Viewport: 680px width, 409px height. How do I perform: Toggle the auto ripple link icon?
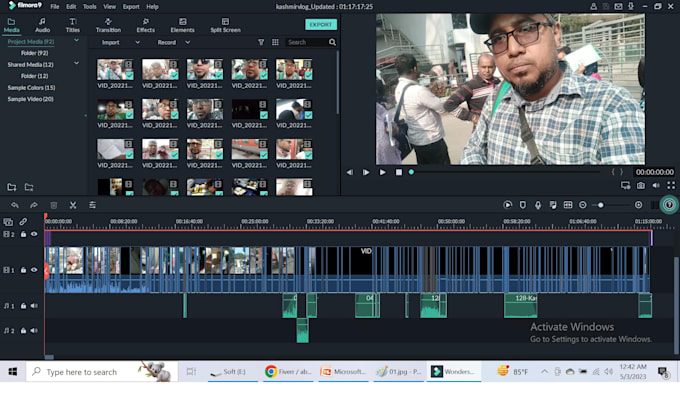[23, 222]
